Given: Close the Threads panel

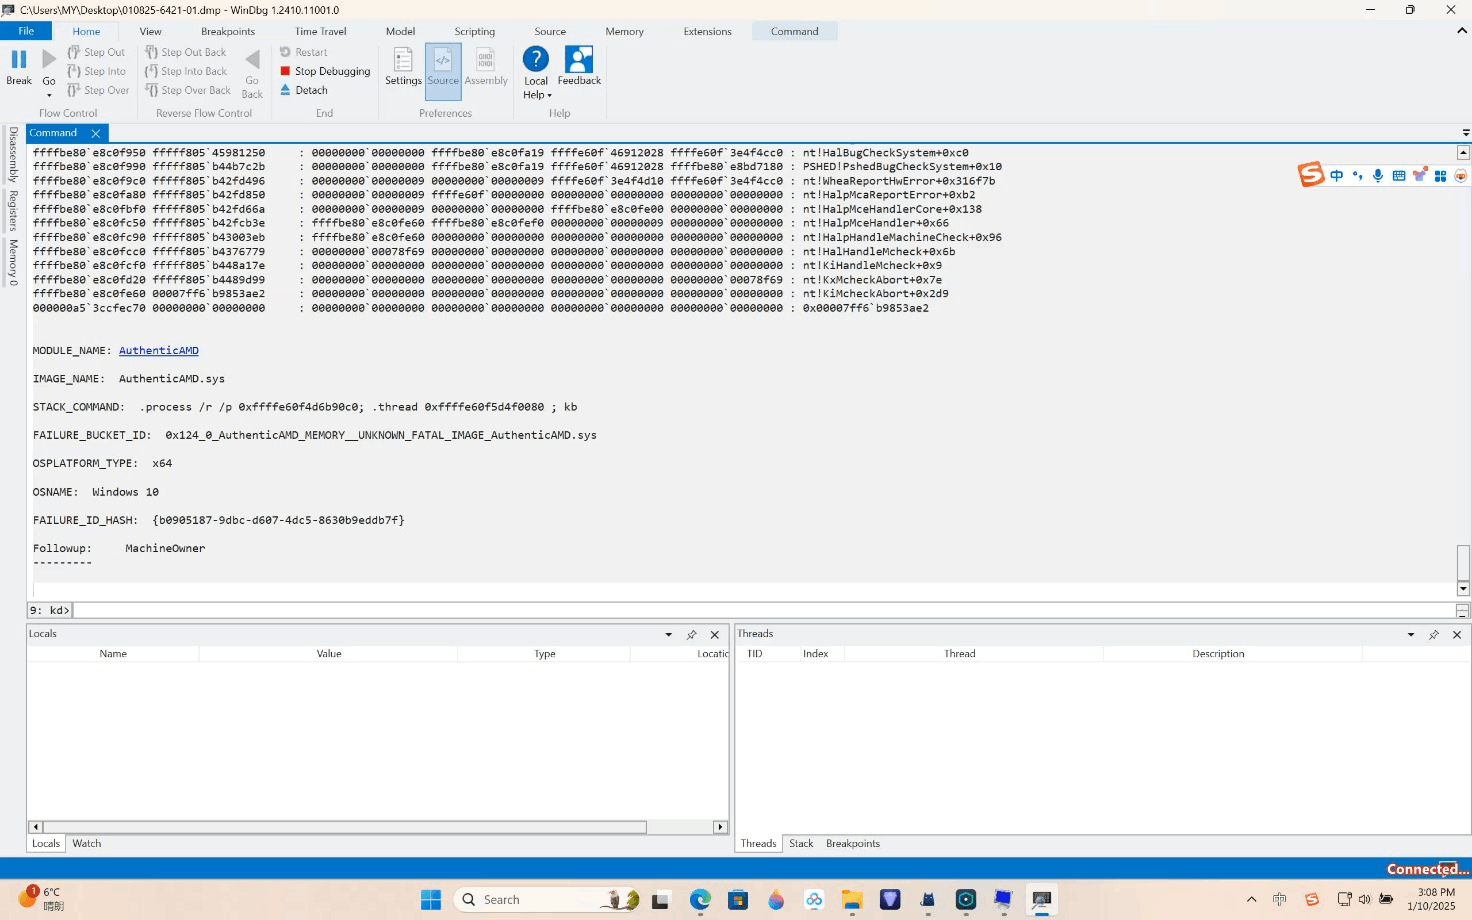Looking at the screenshot, I should pos(1457,635).
